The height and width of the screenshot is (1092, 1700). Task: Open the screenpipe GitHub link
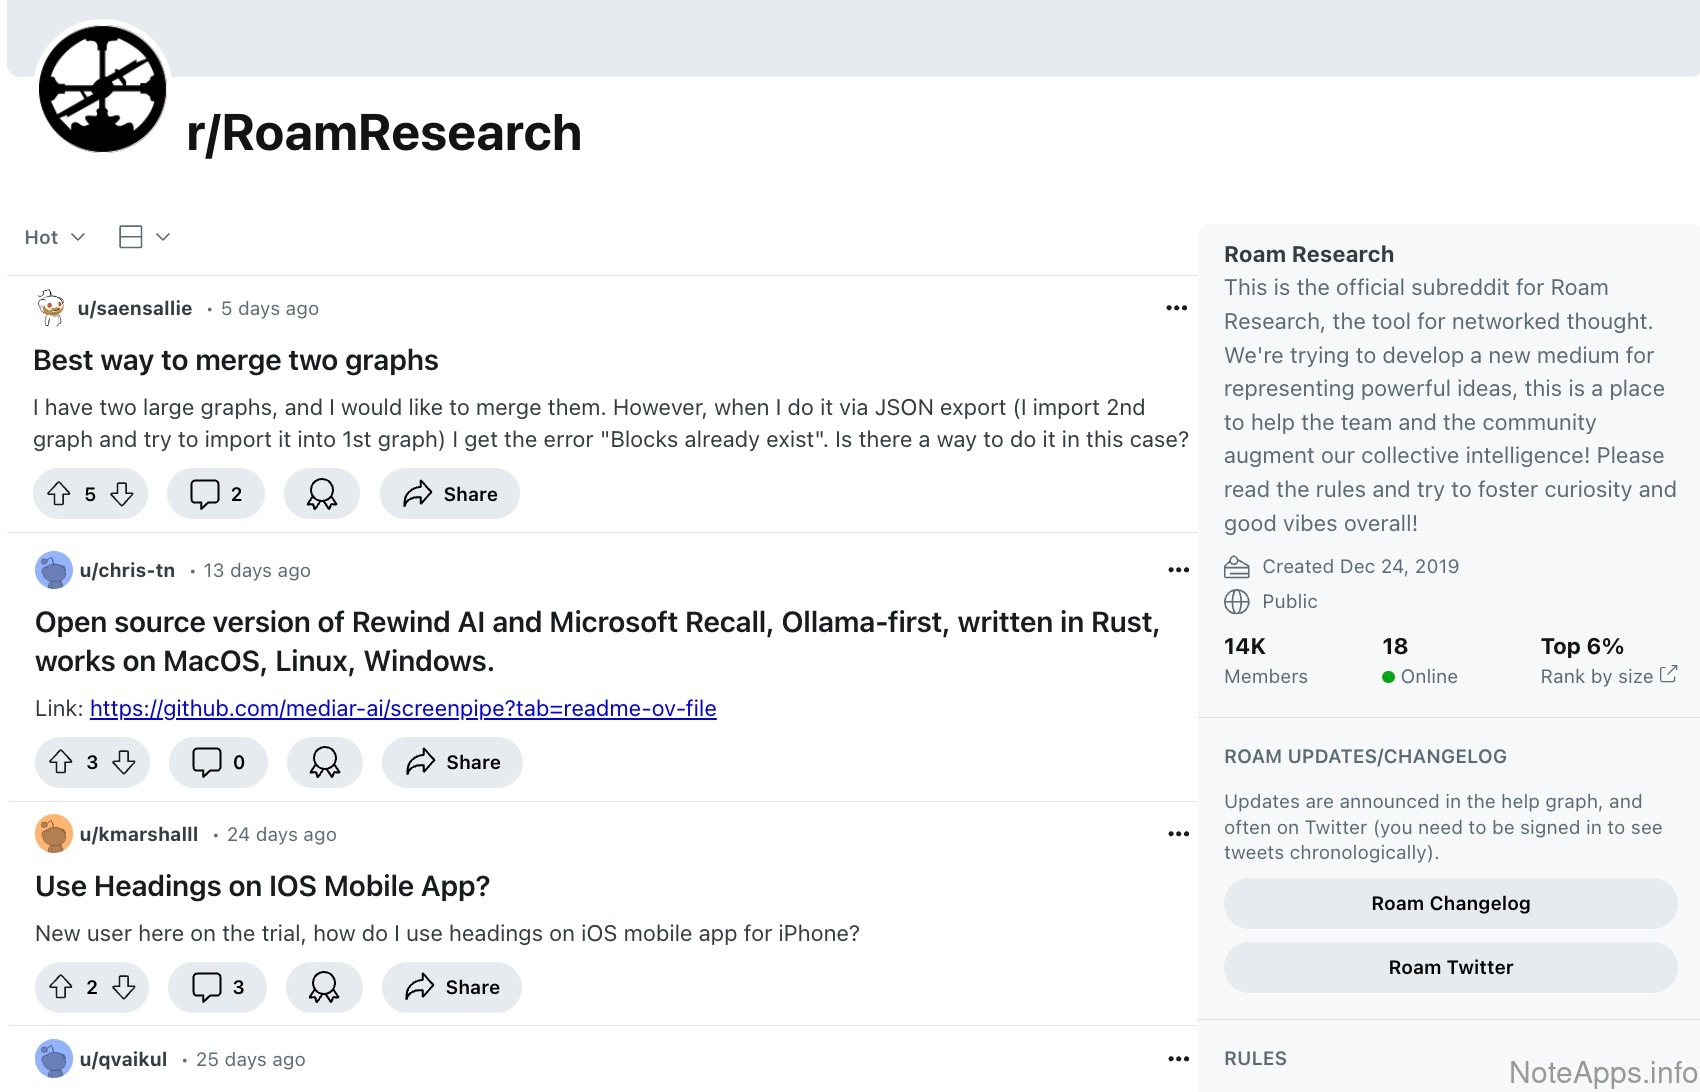click(x=403, y=708)
